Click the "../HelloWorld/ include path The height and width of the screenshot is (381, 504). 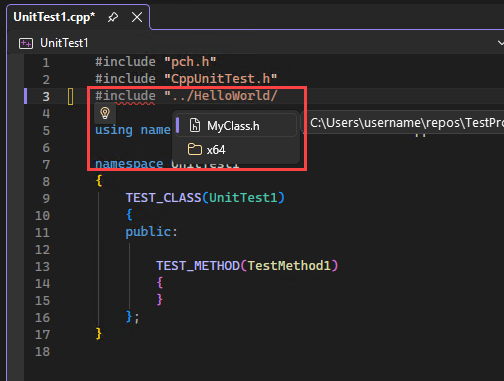(221, 96)
